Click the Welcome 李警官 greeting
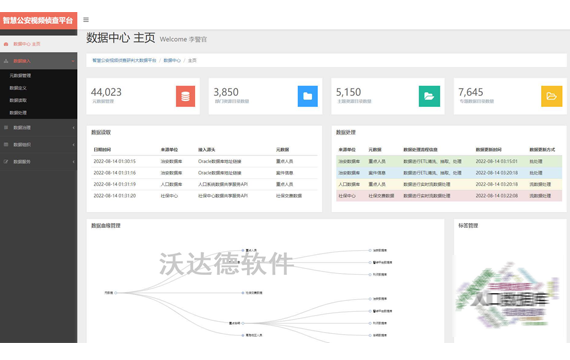Viewport: 570px width, 360px height. point(183,39)
